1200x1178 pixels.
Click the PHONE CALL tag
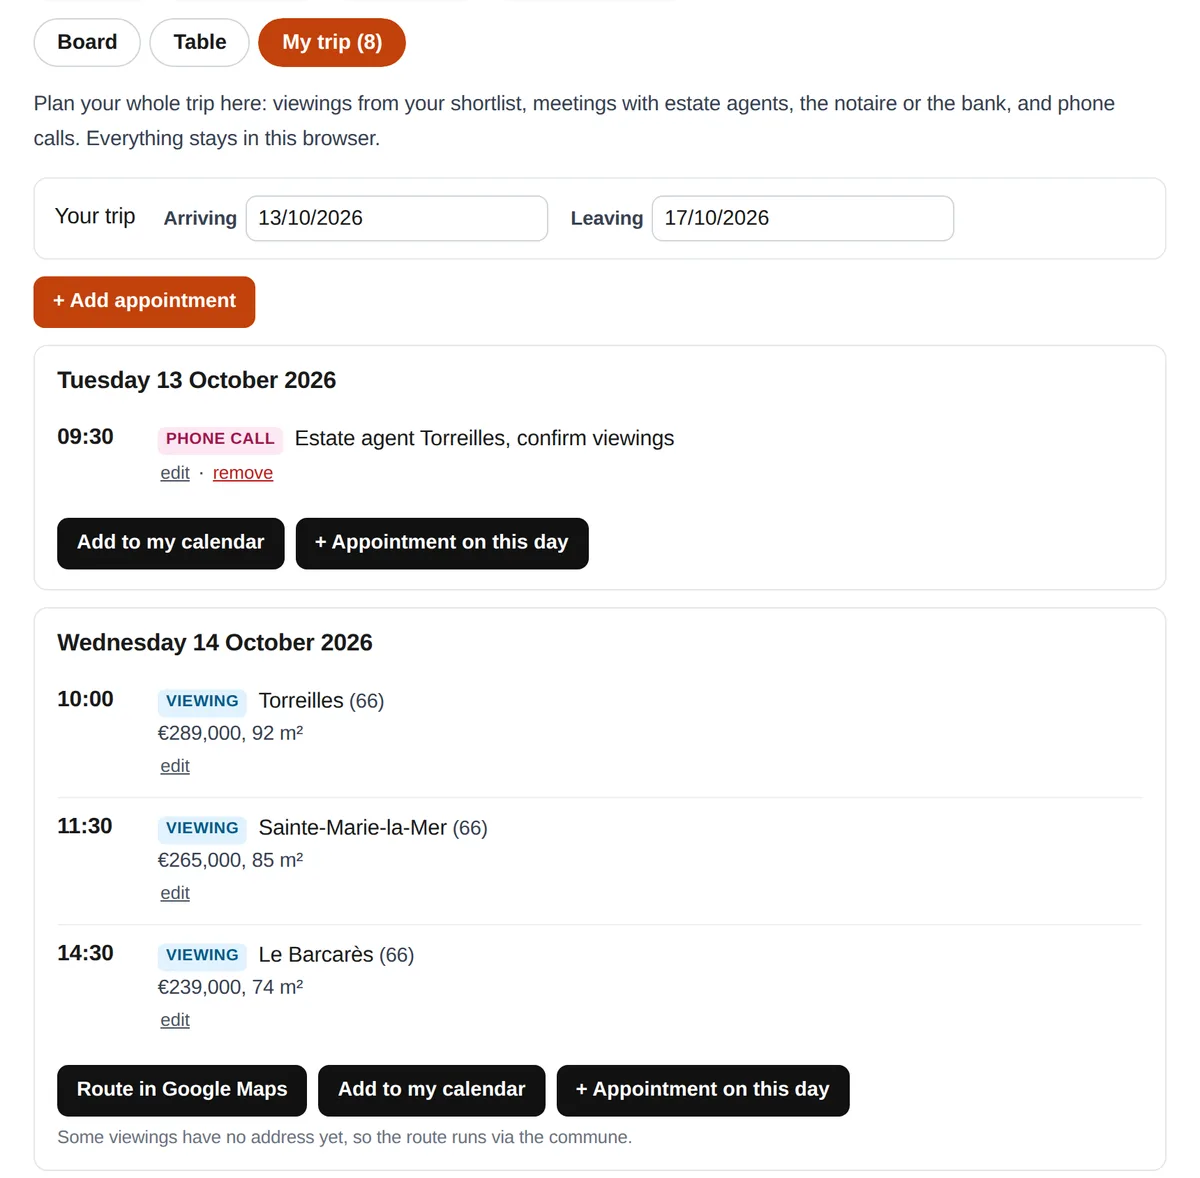[220, 439]
